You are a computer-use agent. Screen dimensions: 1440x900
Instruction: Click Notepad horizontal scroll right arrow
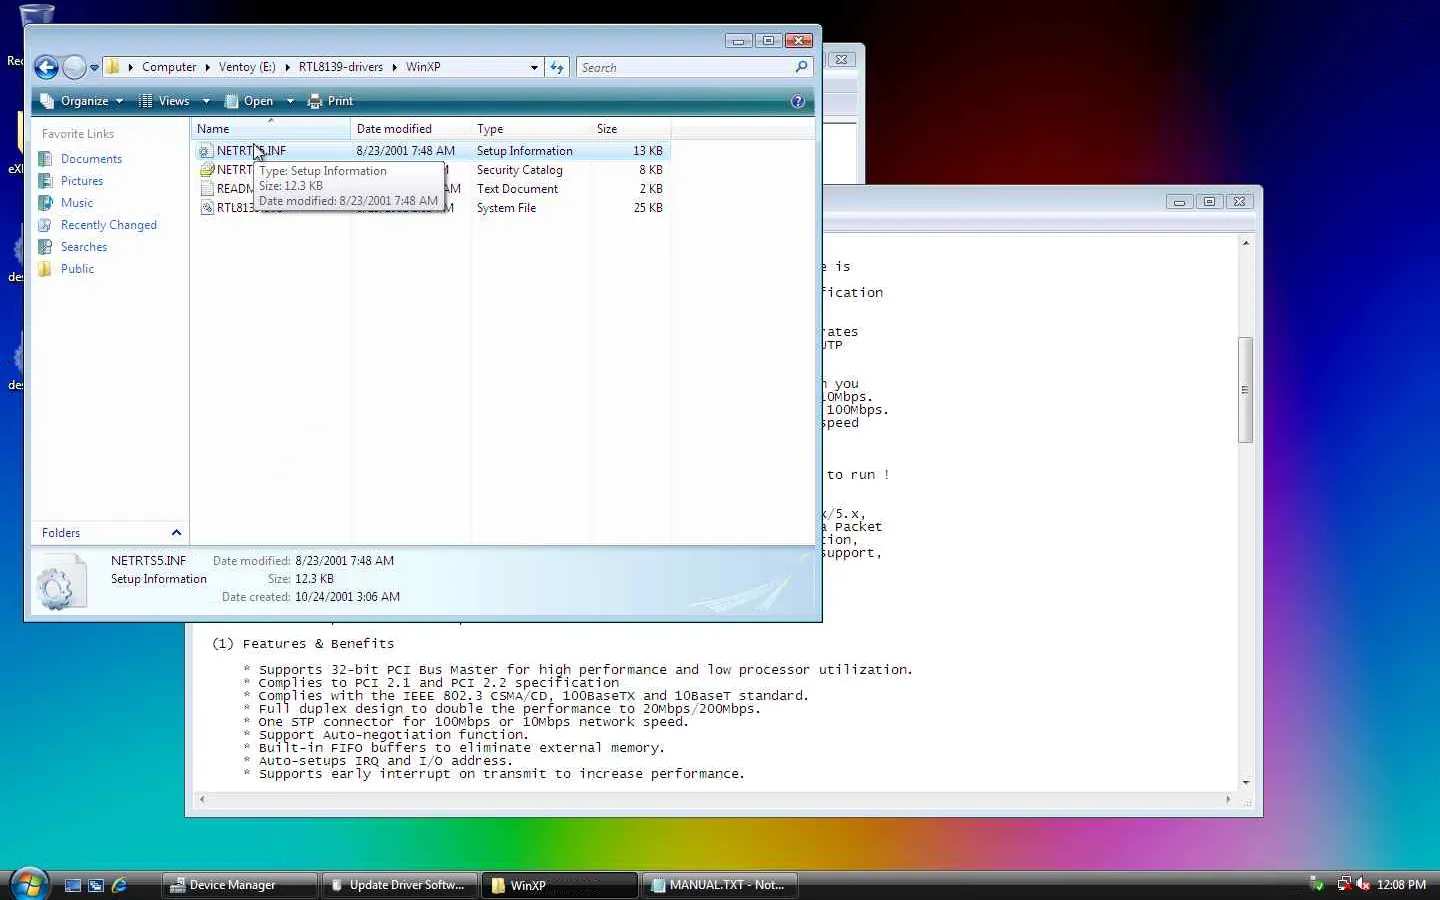tap(1228, 799)
